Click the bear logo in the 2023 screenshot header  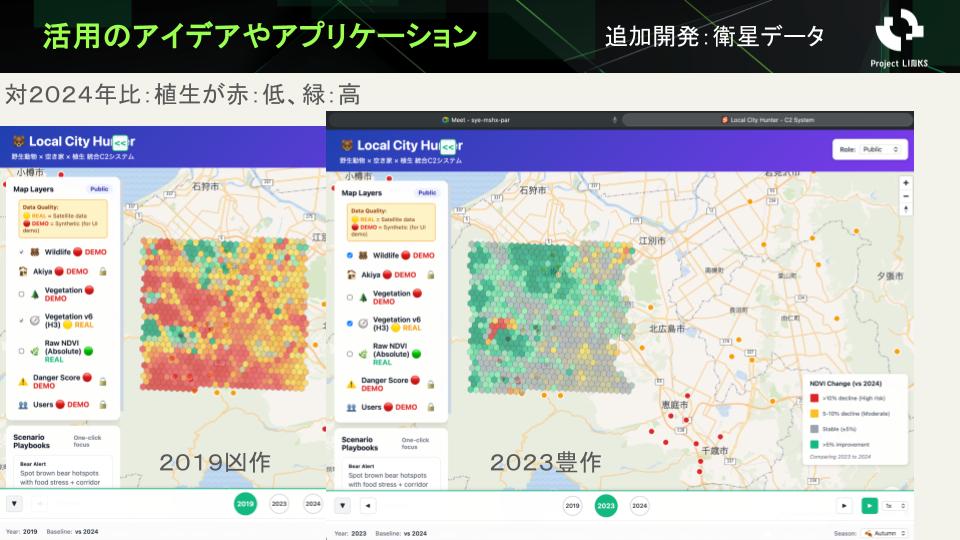(x=347, y=145)
